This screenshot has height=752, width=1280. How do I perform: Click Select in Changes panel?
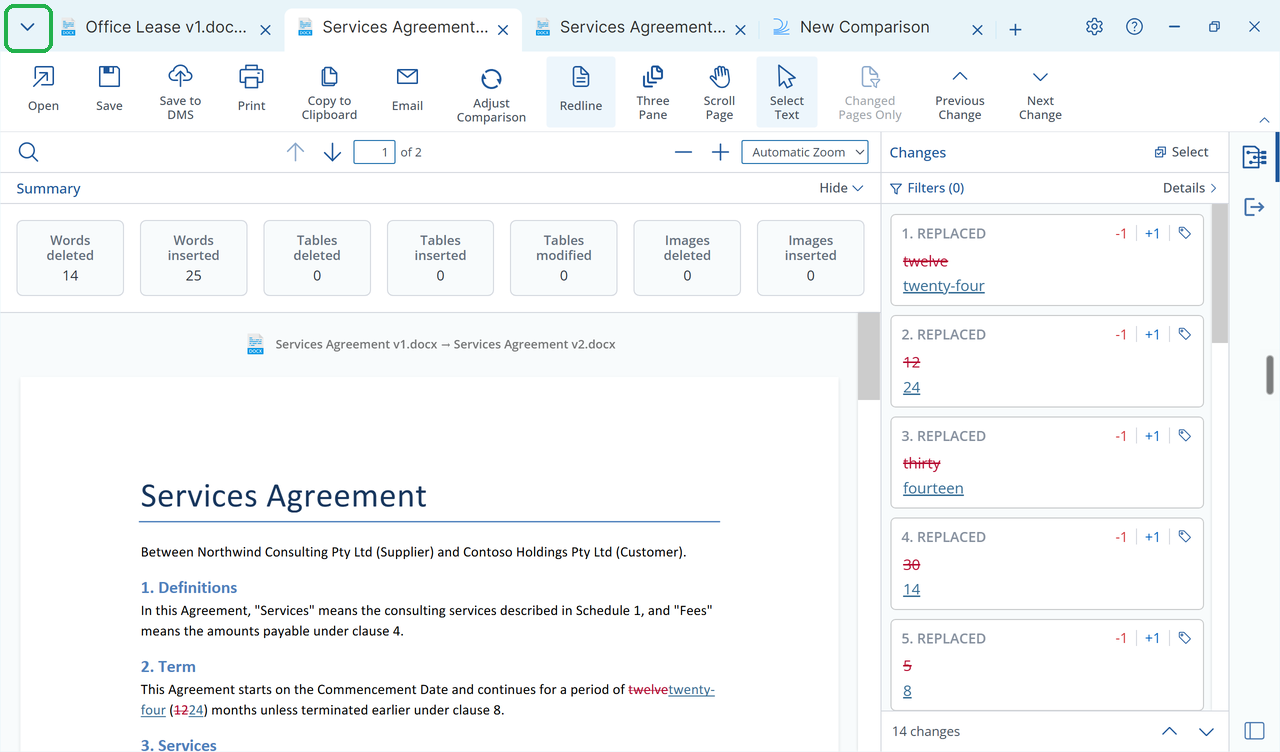click(x=1181, y=152)
